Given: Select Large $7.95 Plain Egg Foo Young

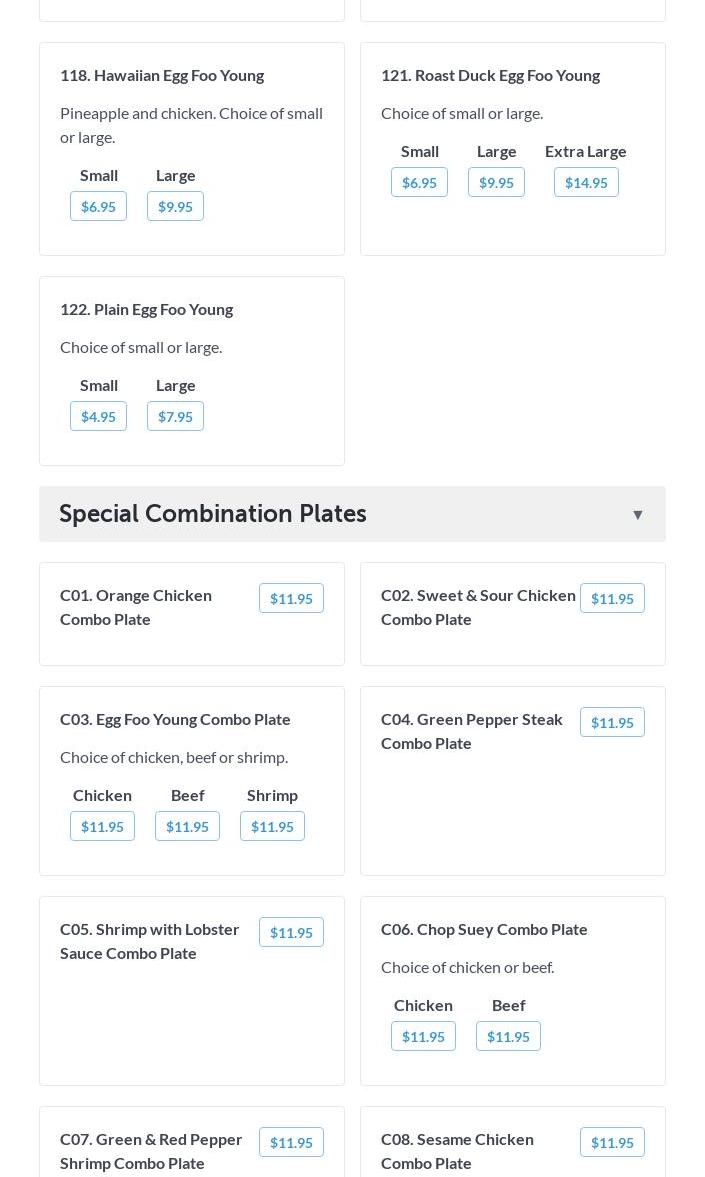Looking at the screenshot, I should point(175,417).
